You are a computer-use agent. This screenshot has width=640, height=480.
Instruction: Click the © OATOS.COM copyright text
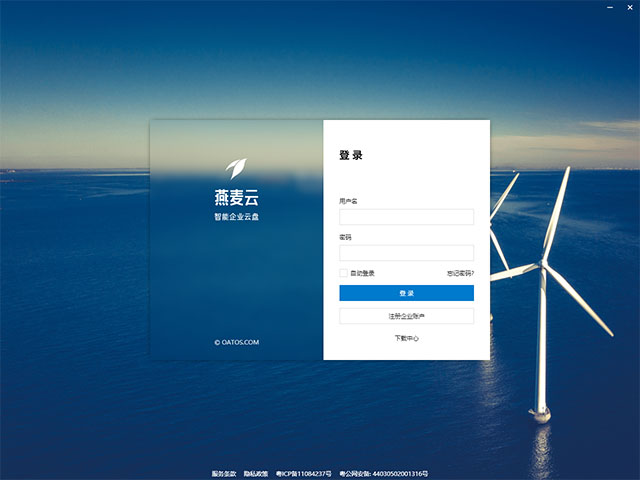click(236, 342)
